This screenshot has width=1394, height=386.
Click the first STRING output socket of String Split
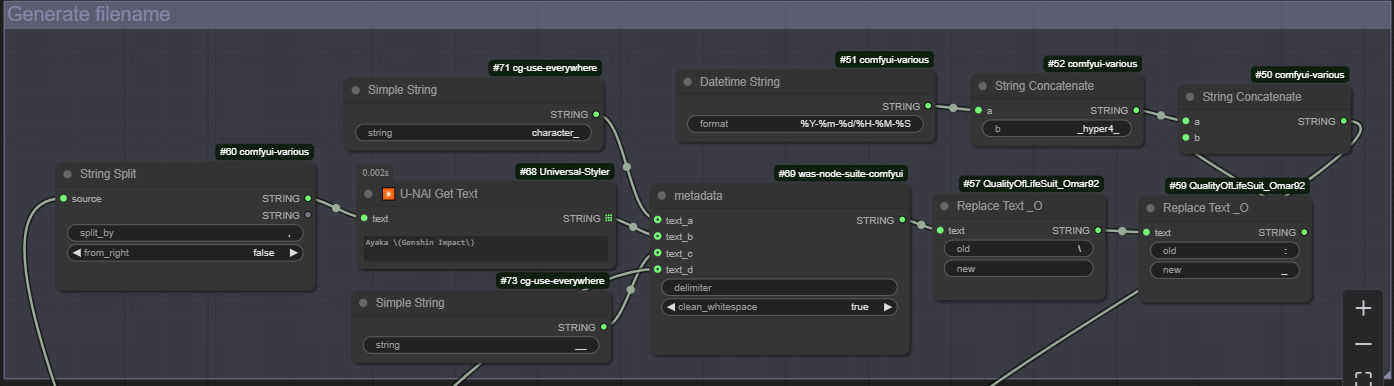click(308, 199)
